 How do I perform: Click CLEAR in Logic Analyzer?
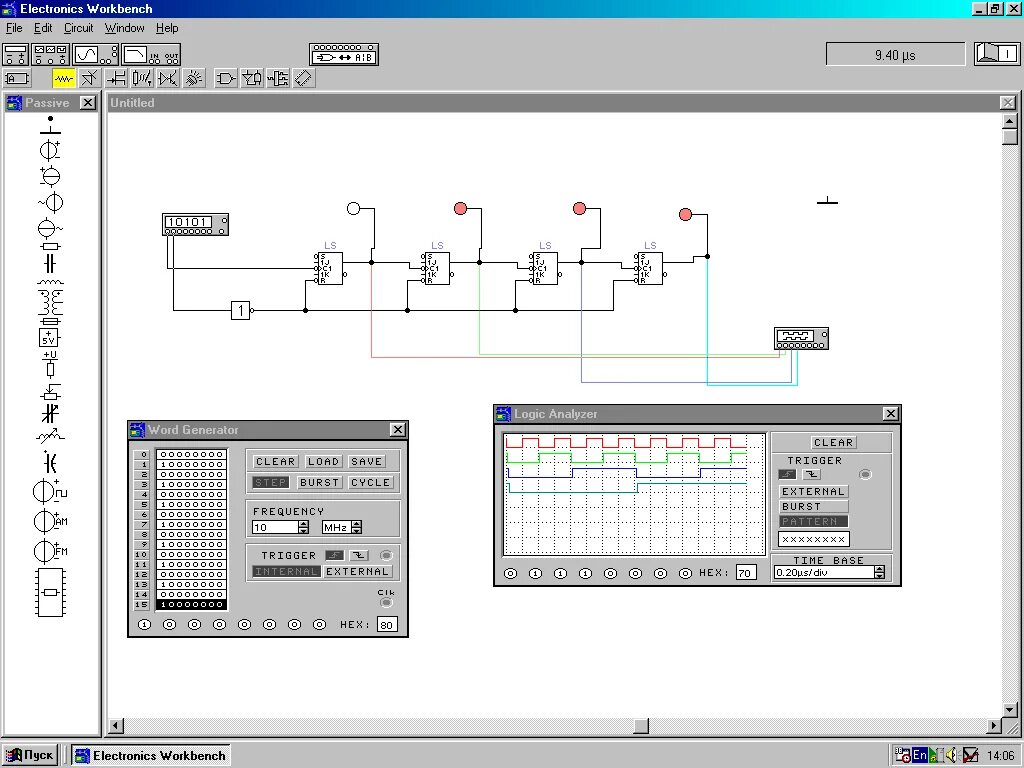pos(833,443)
